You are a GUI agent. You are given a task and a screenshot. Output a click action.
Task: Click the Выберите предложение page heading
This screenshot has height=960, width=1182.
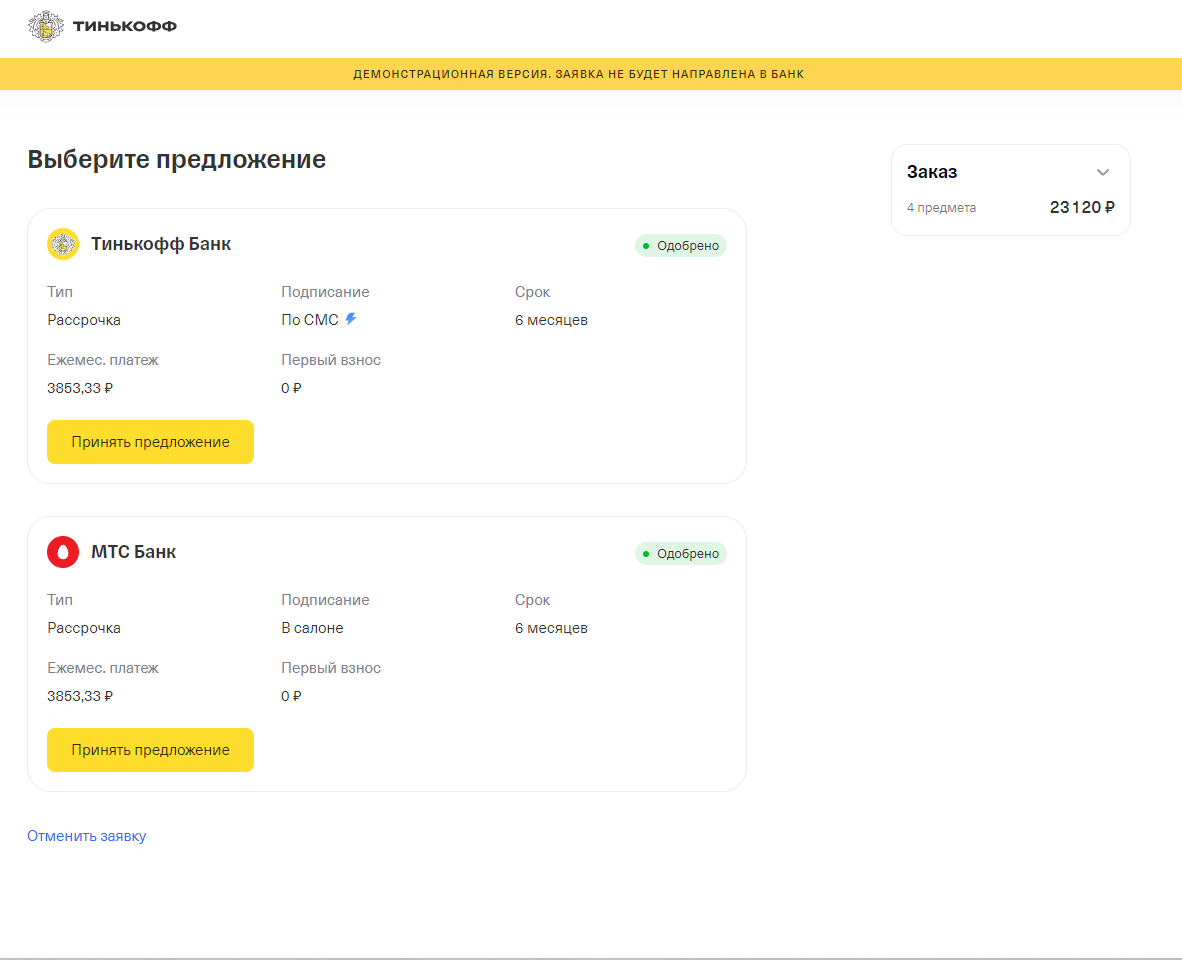pyautogui.click(x=176, y=159)
